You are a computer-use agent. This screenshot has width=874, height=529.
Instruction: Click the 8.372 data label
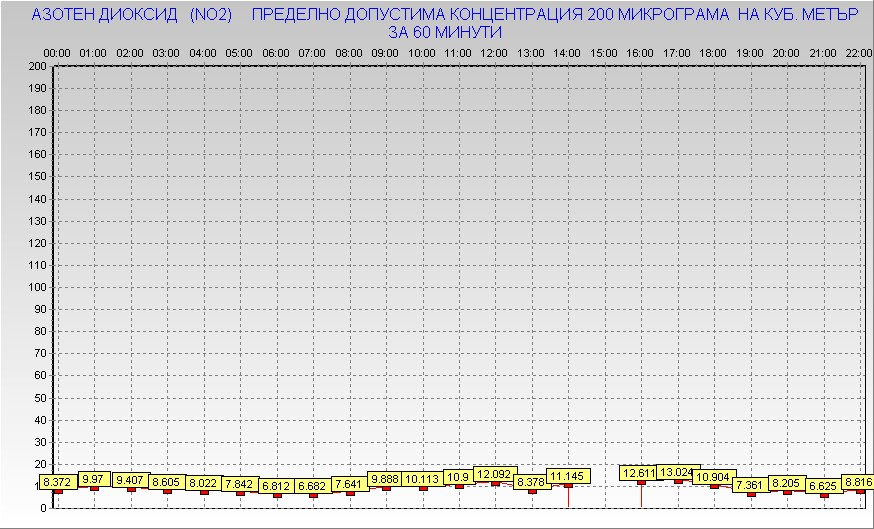coord(57,482)
